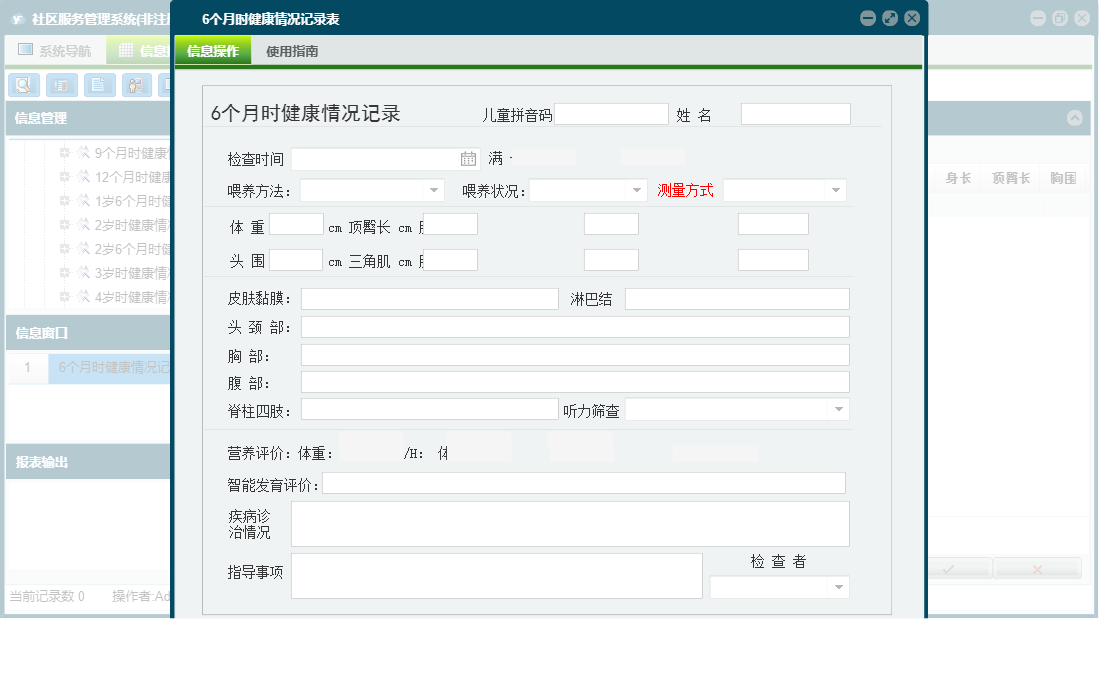
Task: Expand the 9个月时健康 tree node
Action: [x=64, y=153]
